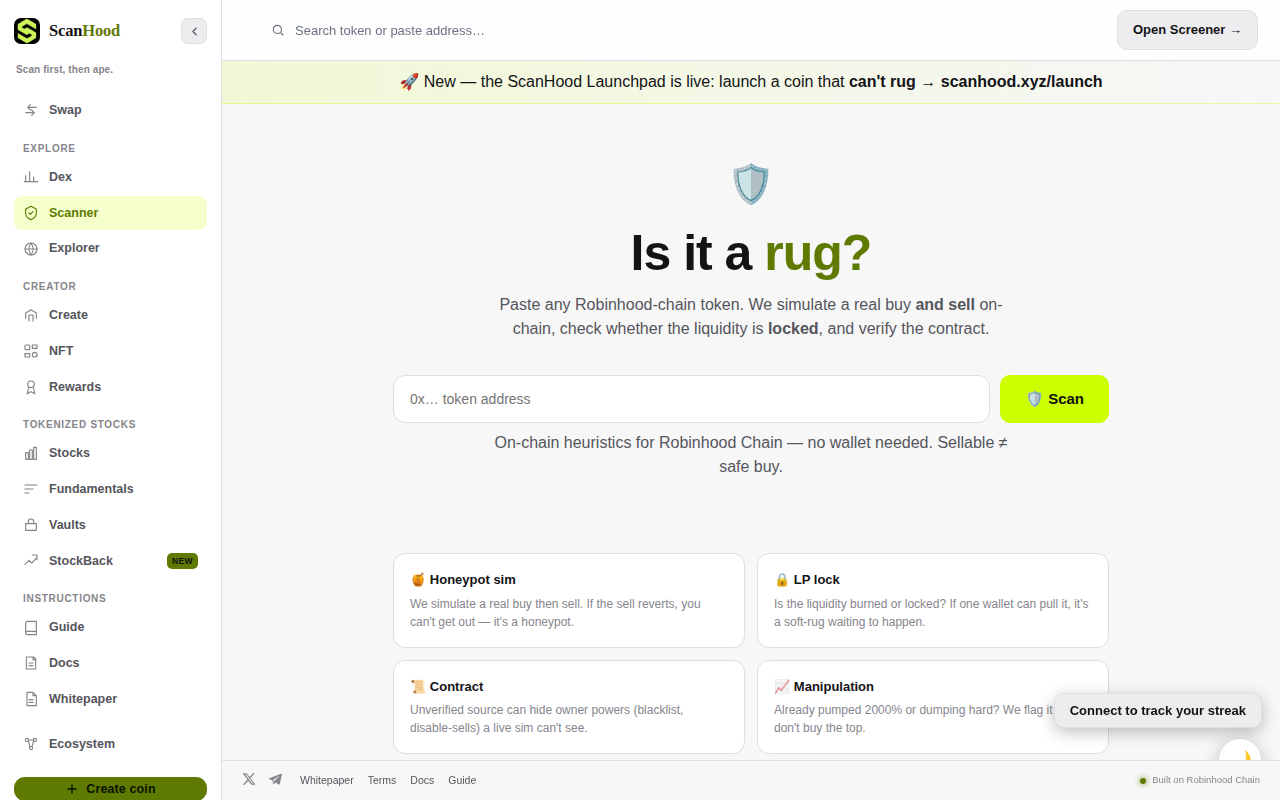Click Connect to track your streak
The height and width of the screenshot is (800, 1280).
1158,711
